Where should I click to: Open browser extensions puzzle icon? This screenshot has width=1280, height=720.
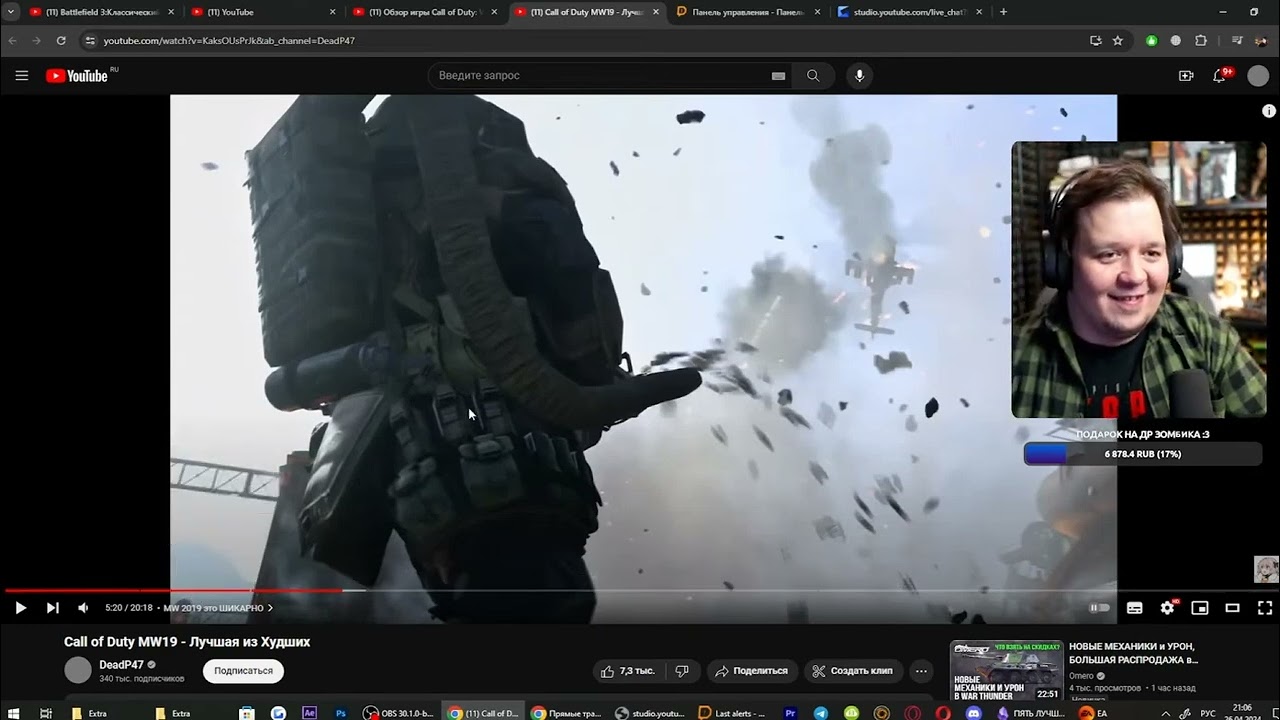click(x=1201, y=41)
